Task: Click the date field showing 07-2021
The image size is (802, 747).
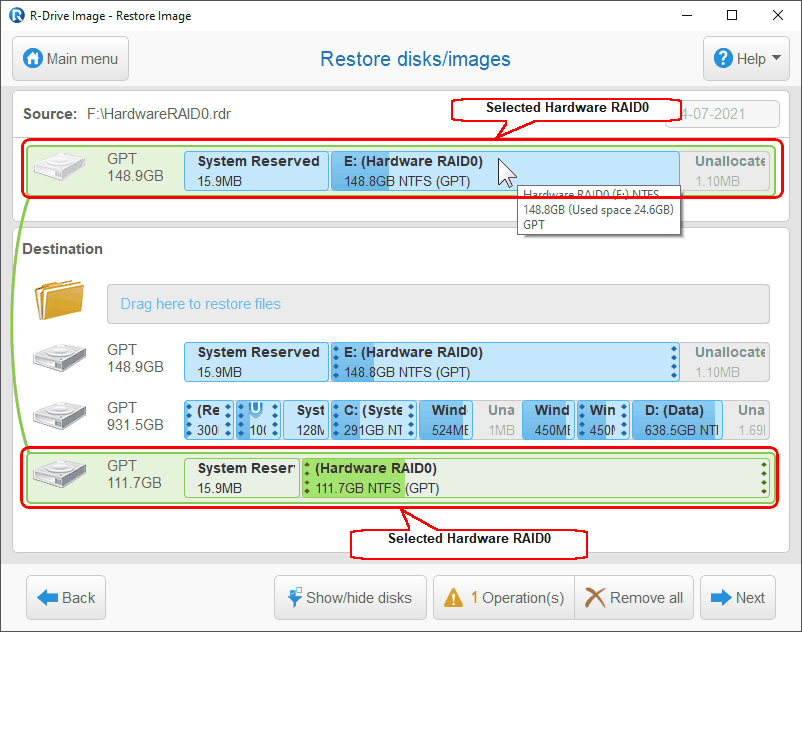Action: pos(722,114)
